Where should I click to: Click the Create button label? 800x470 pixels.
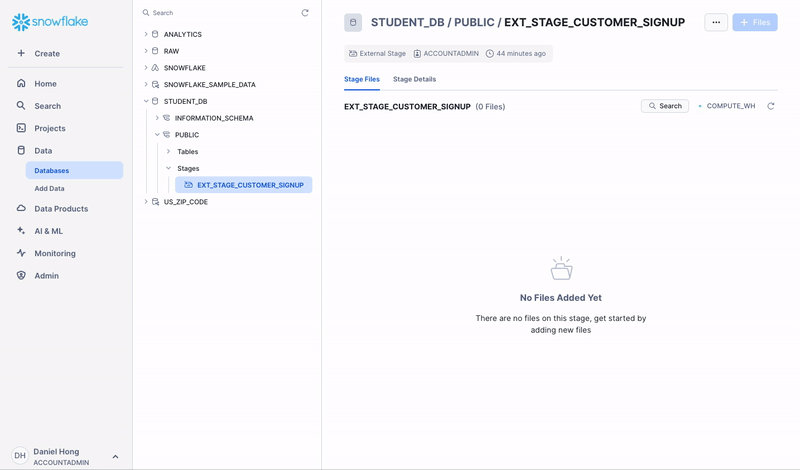pyautogui.click(x=47, y=54)
